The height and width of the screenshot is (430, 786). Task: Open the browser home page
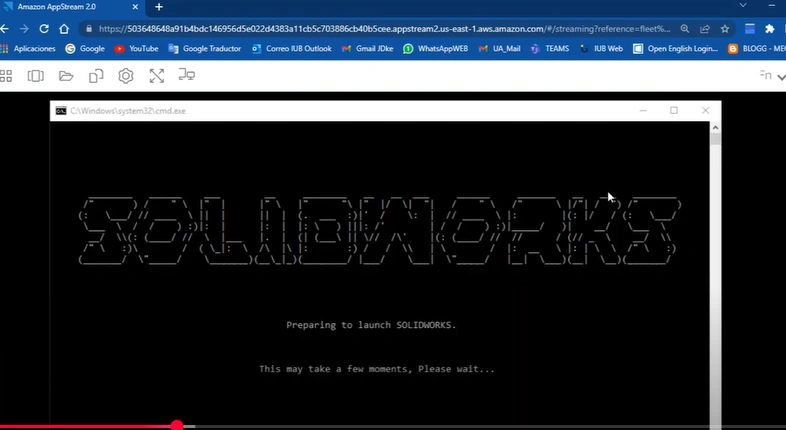pyautogui.click(x=64, y=29)
